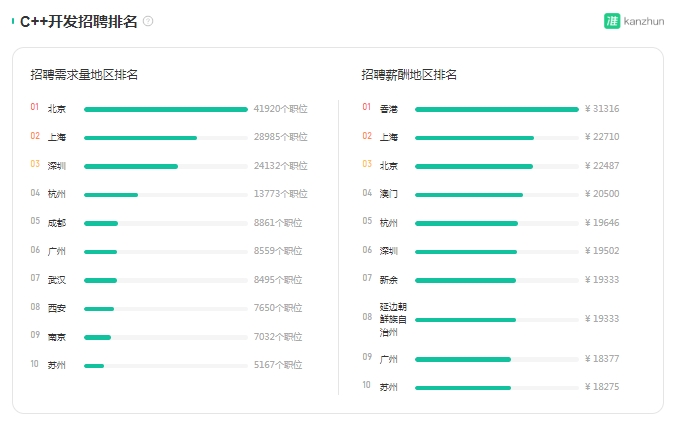Click the 招聘薪酬地区排名 heading
678x442 pixels.
409,75
